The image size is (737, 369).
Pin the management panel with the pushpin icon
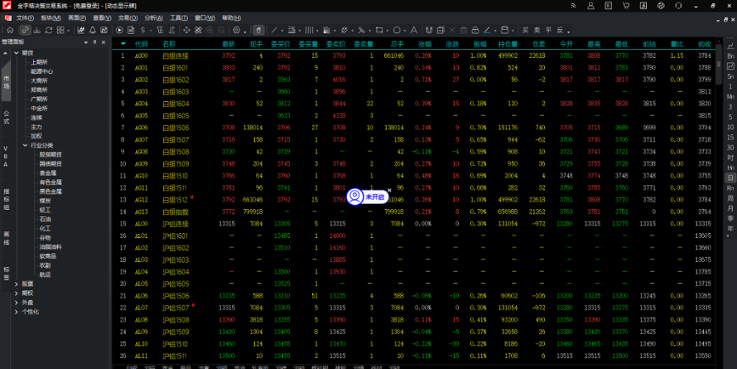94,42
